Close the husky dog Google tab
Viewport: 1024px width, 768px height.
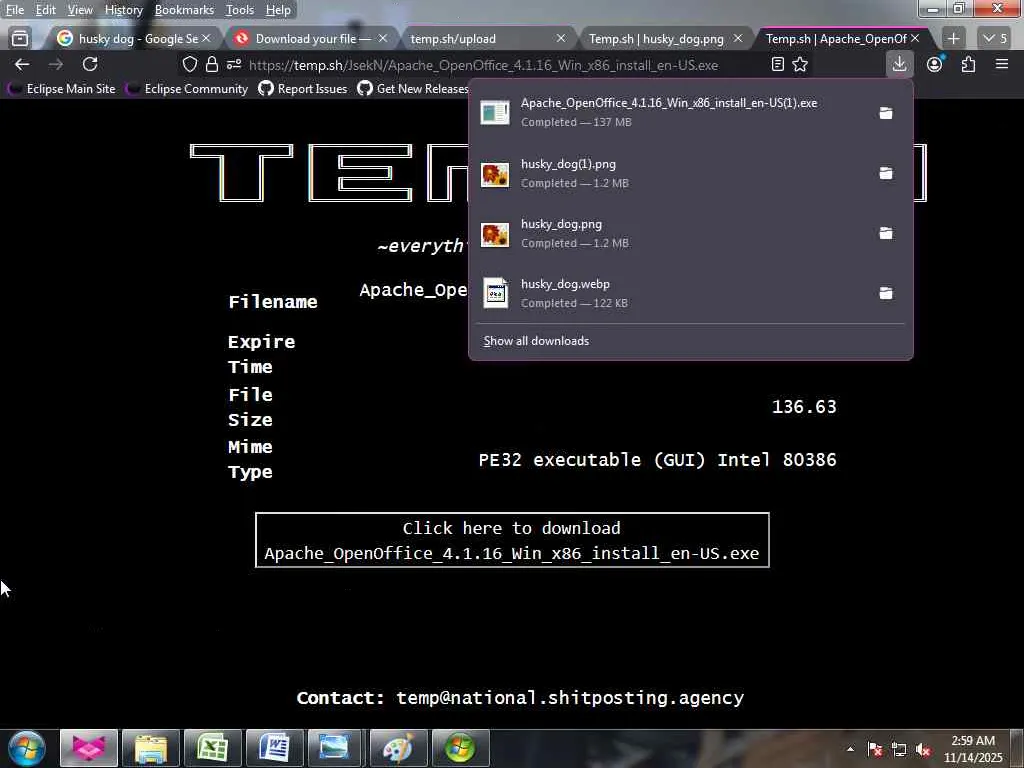coord(206,39)
